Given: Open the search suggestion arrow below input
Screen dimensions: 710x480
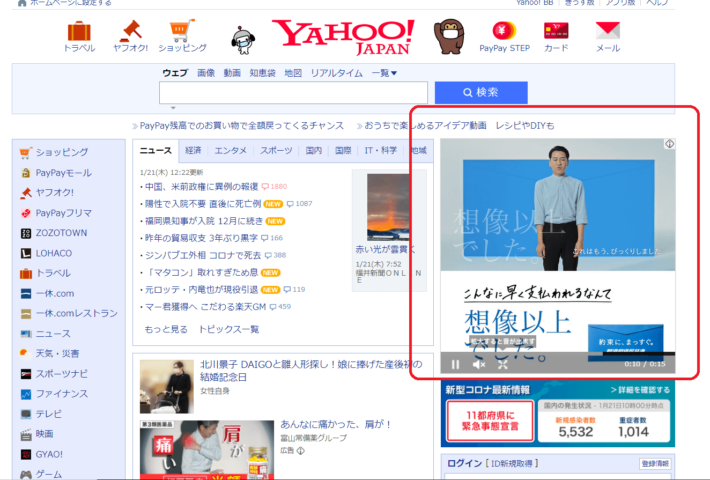Looking at the screenshot, I should pyautogui.click(x=173, y=108).
